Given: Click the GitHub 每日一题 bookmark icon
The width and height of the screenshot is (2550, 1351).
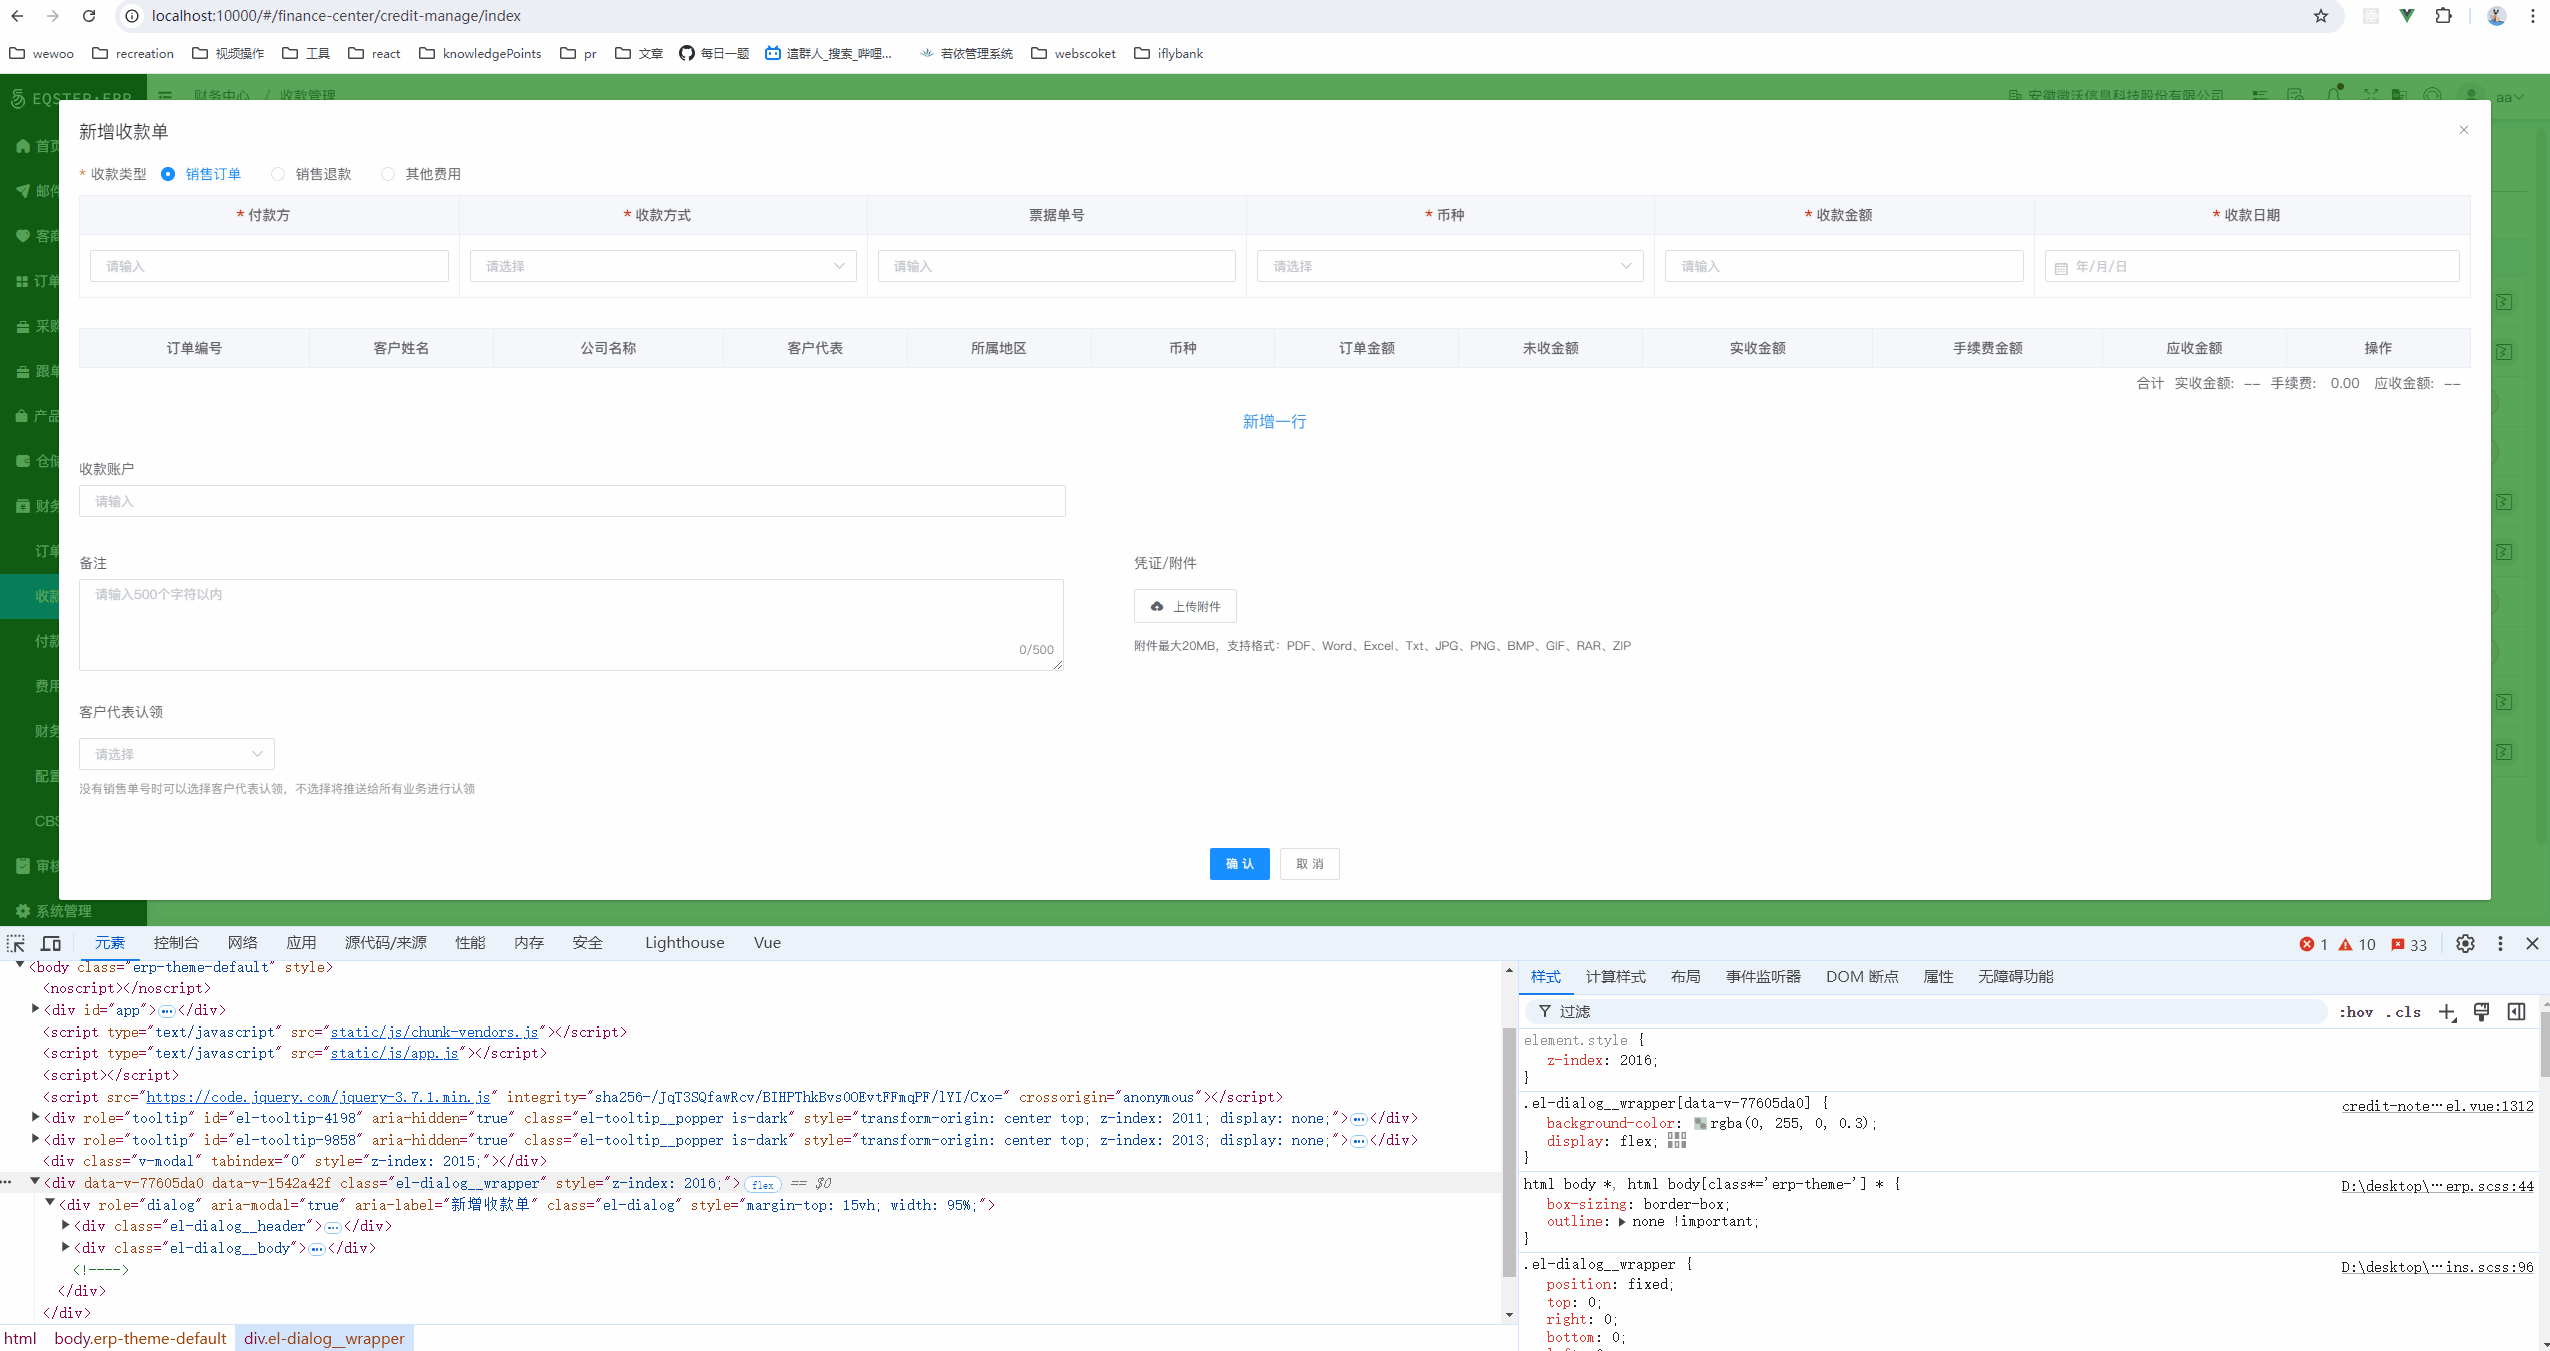Looking at the screenshot, I should click(x=687, y=53).
